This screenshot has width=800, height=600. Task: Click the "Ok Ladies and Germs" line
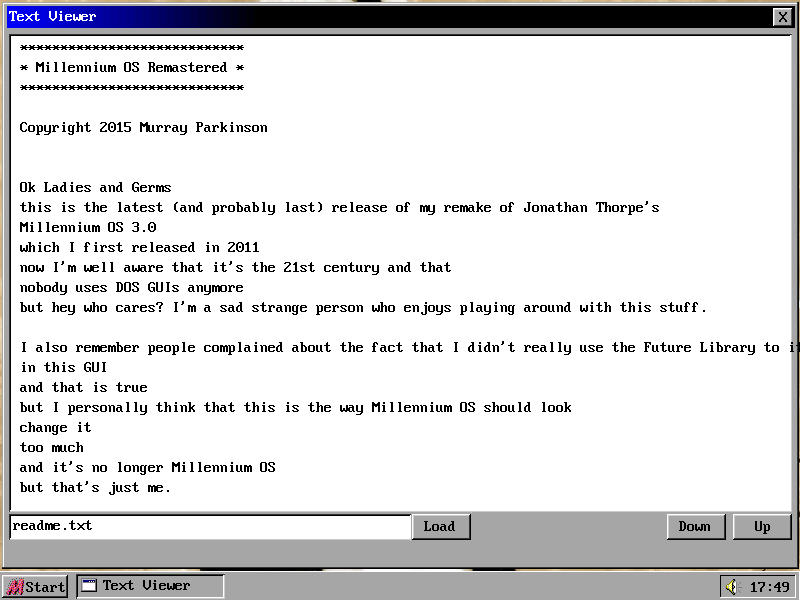click(x=95, y=188)
